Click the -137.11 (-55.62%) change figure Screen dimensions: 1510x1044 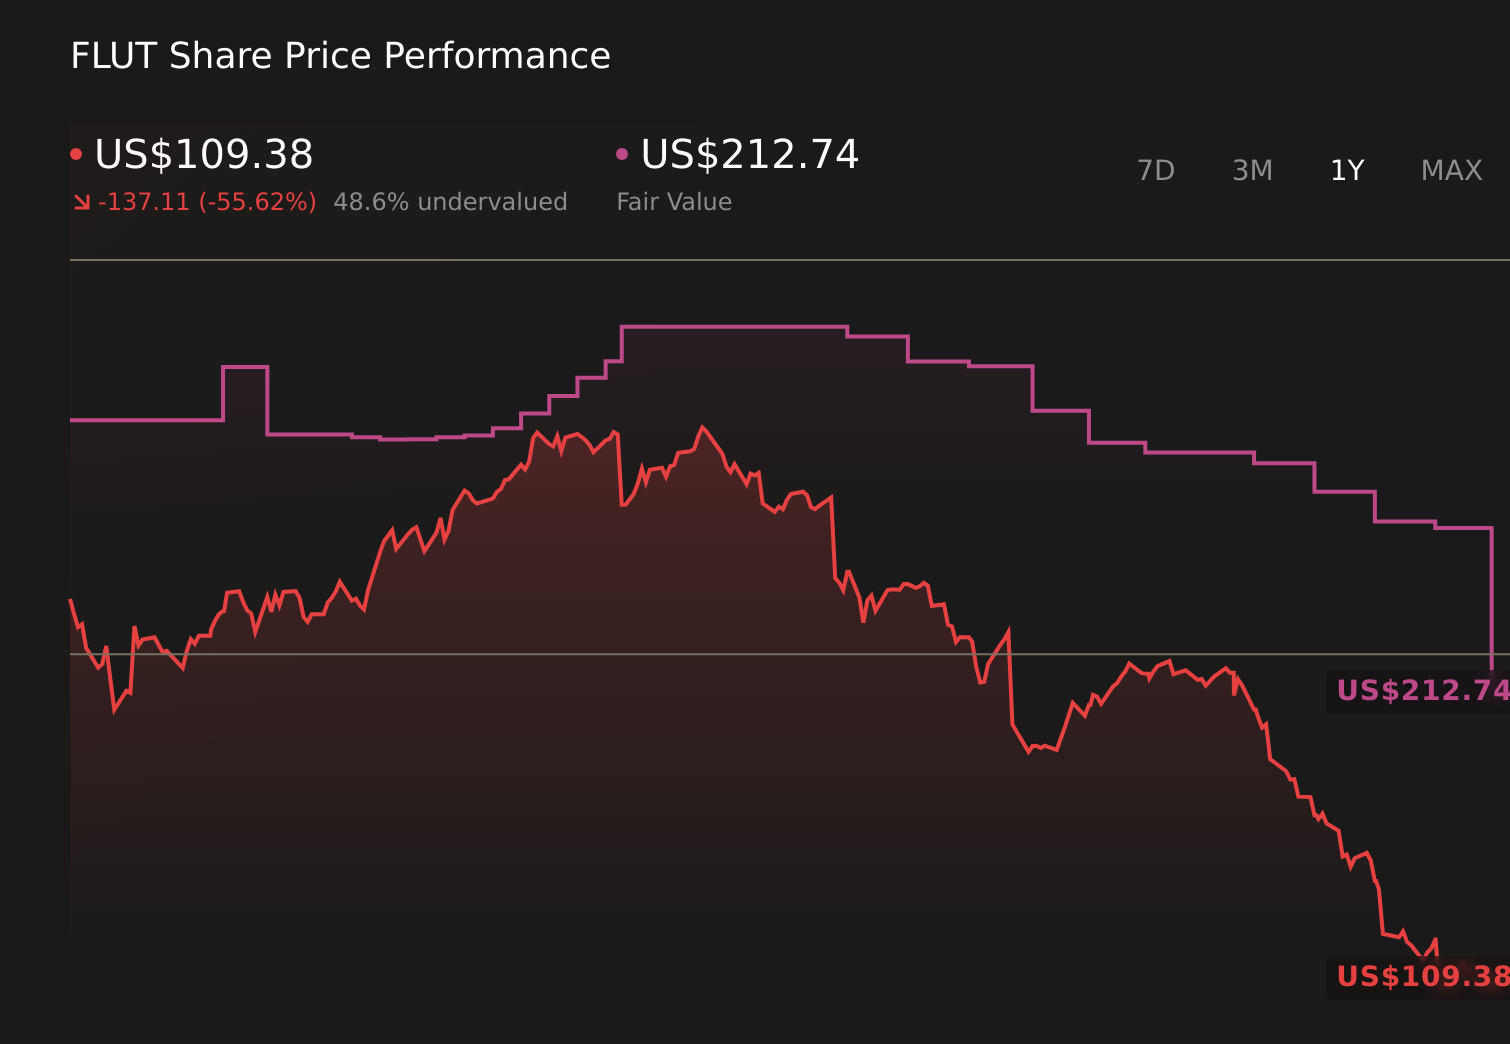pyautogui.click(x=203, y=201)
